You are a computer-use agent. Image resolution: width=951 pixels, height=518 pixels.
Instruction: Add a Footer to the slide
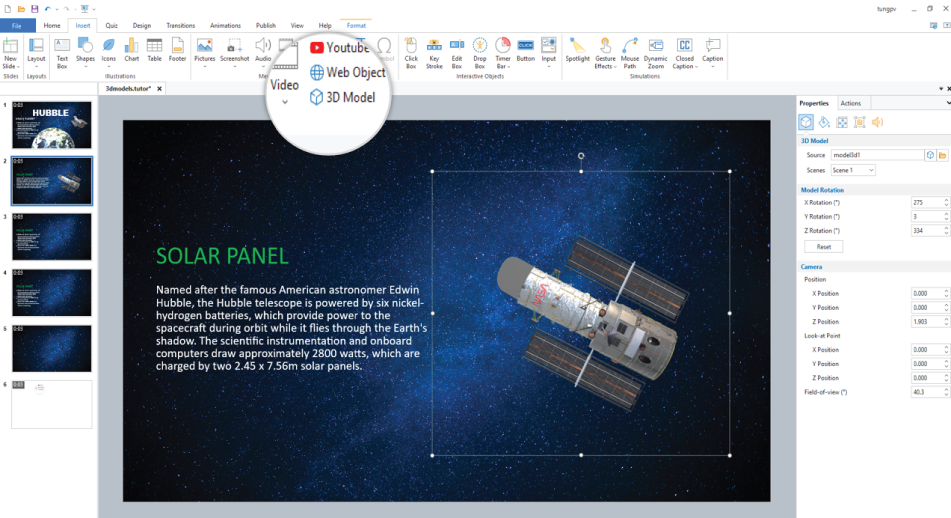177,51
